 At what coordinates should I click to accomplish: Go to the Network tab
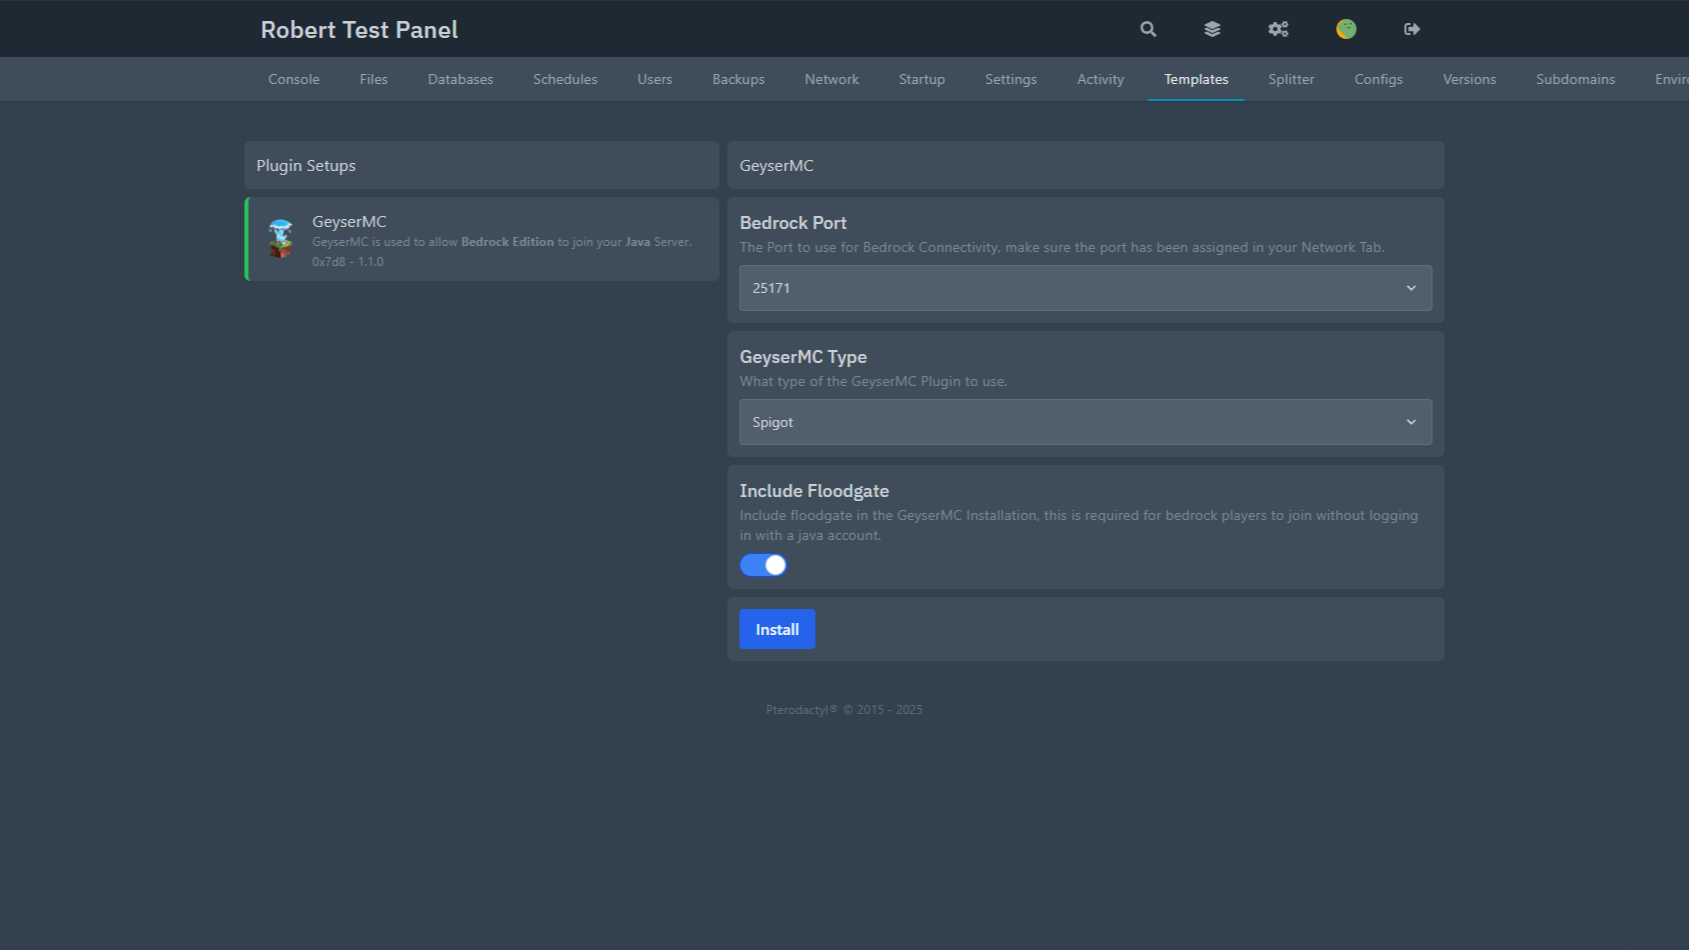click(831, 79)
